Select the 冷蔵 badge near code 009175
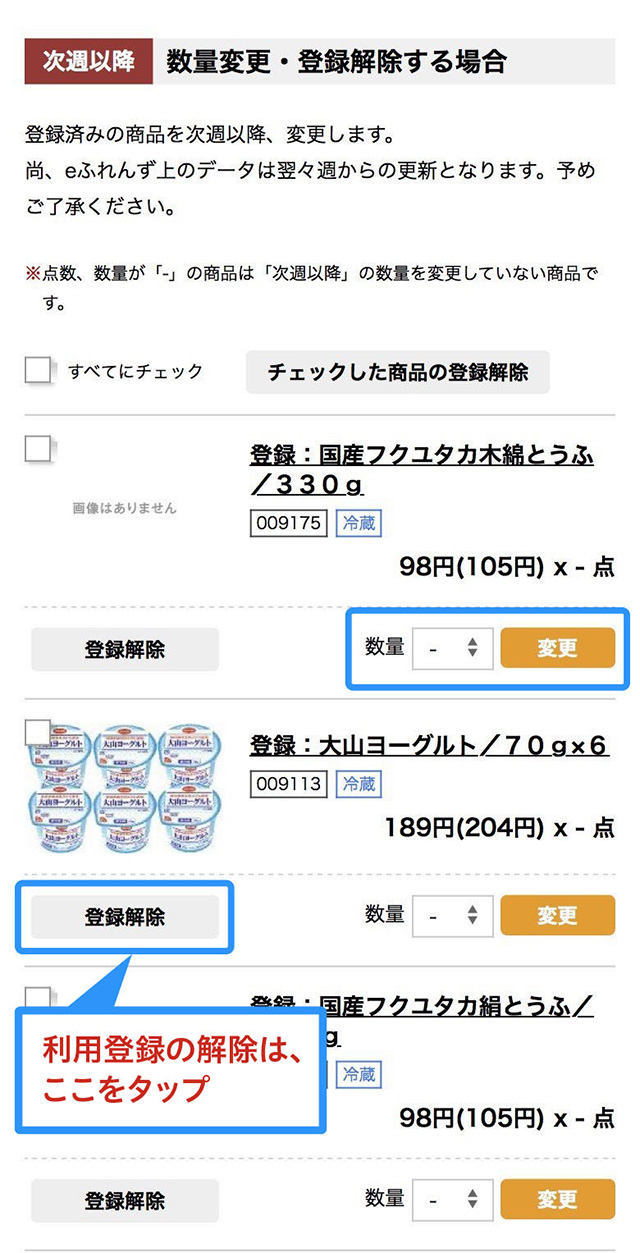The image size is (640, 1253). [x=359, y=523]
